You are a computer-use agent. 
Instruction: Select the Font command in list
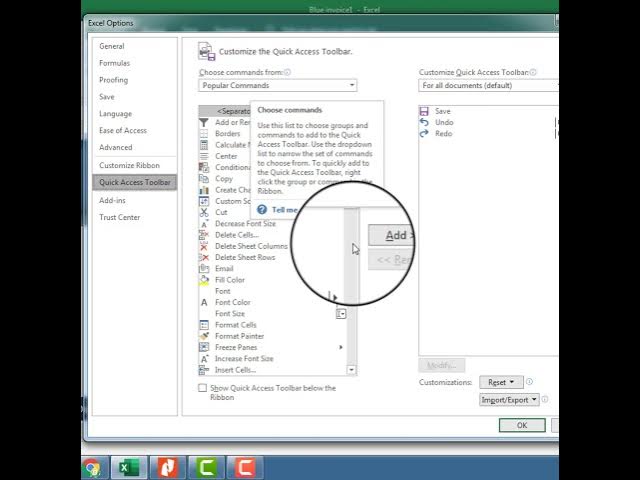click(223, 291)
